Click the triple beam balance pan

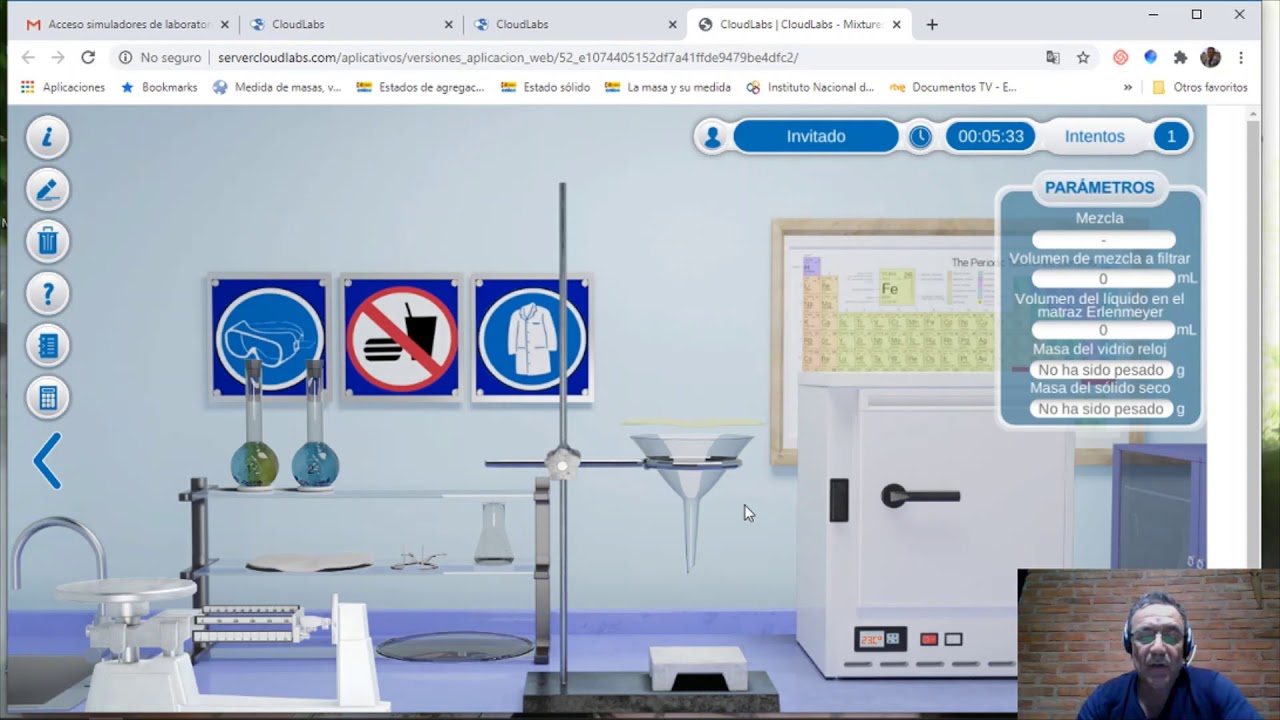(125, 591)
